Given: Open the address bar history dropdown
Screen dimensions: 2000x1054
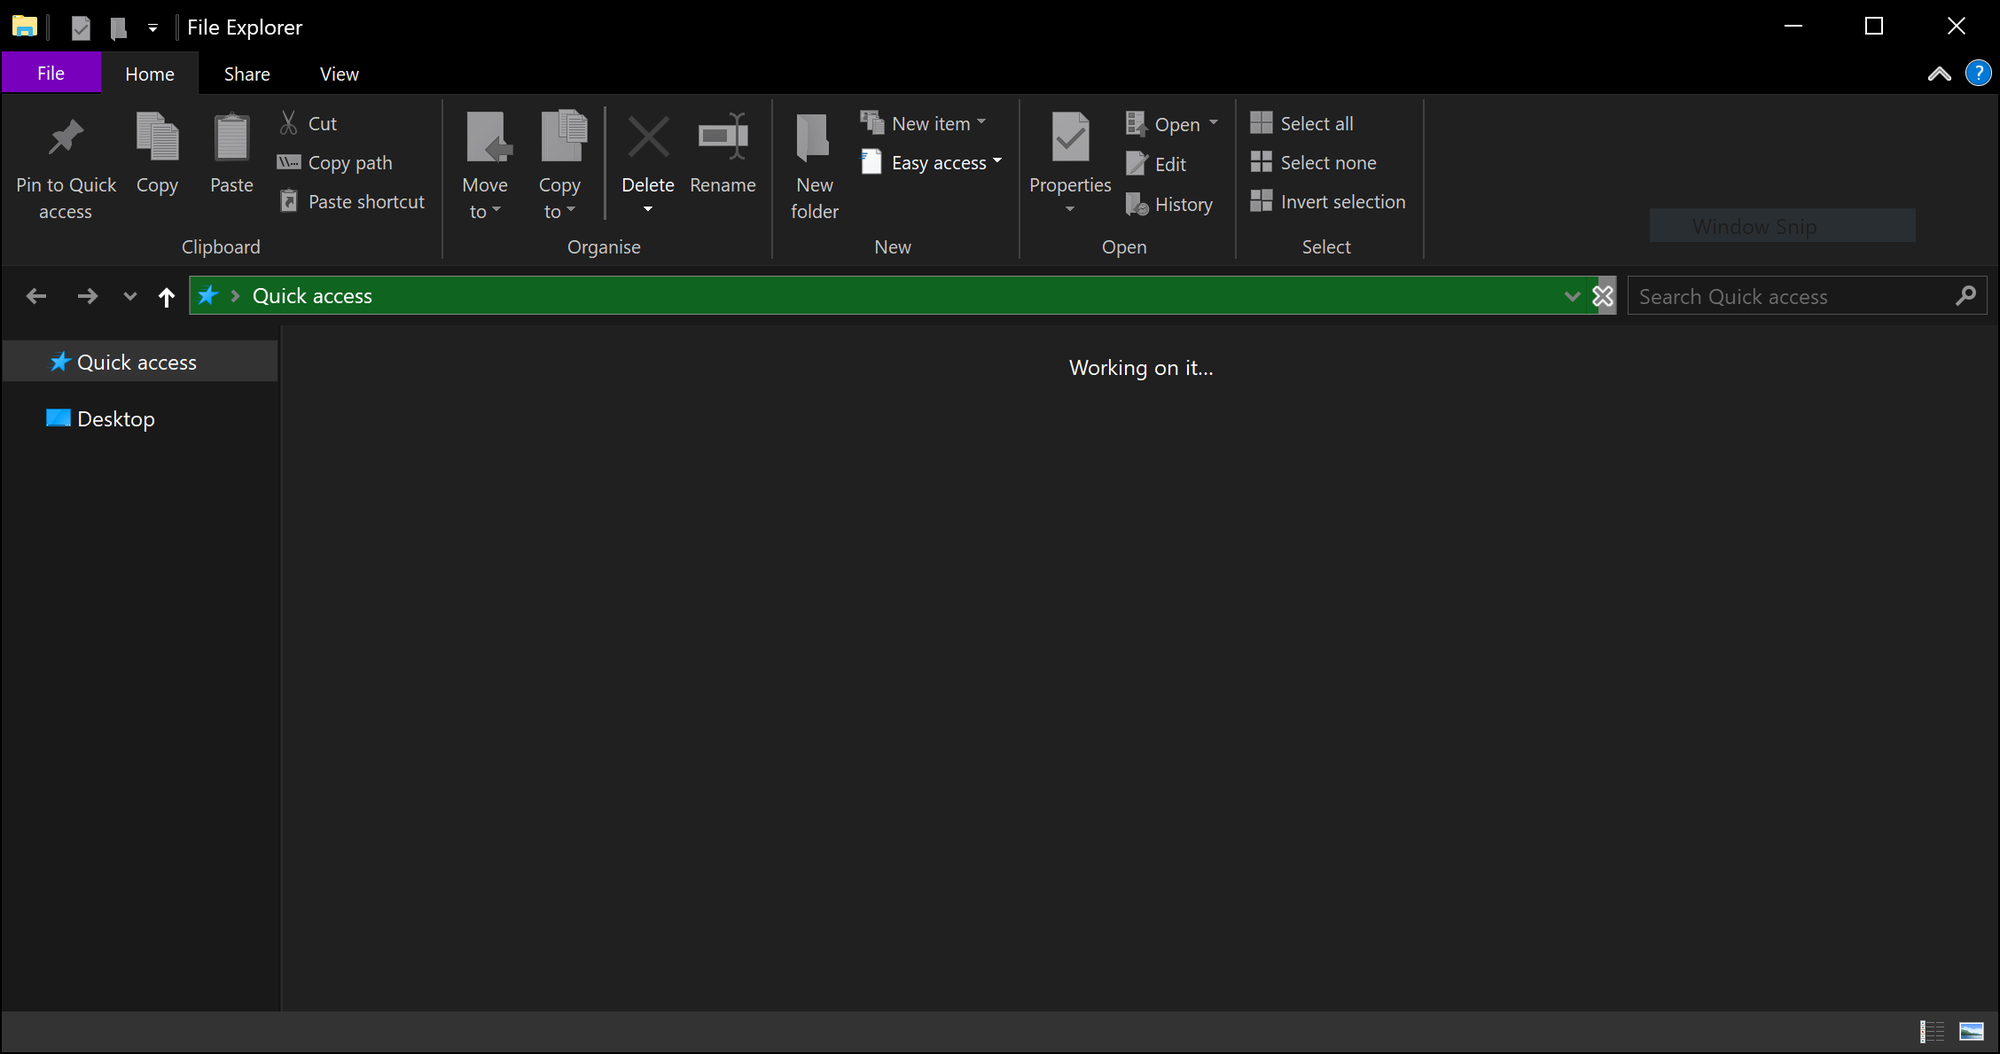Looking at the screenshot, I should click(1572, 296).
